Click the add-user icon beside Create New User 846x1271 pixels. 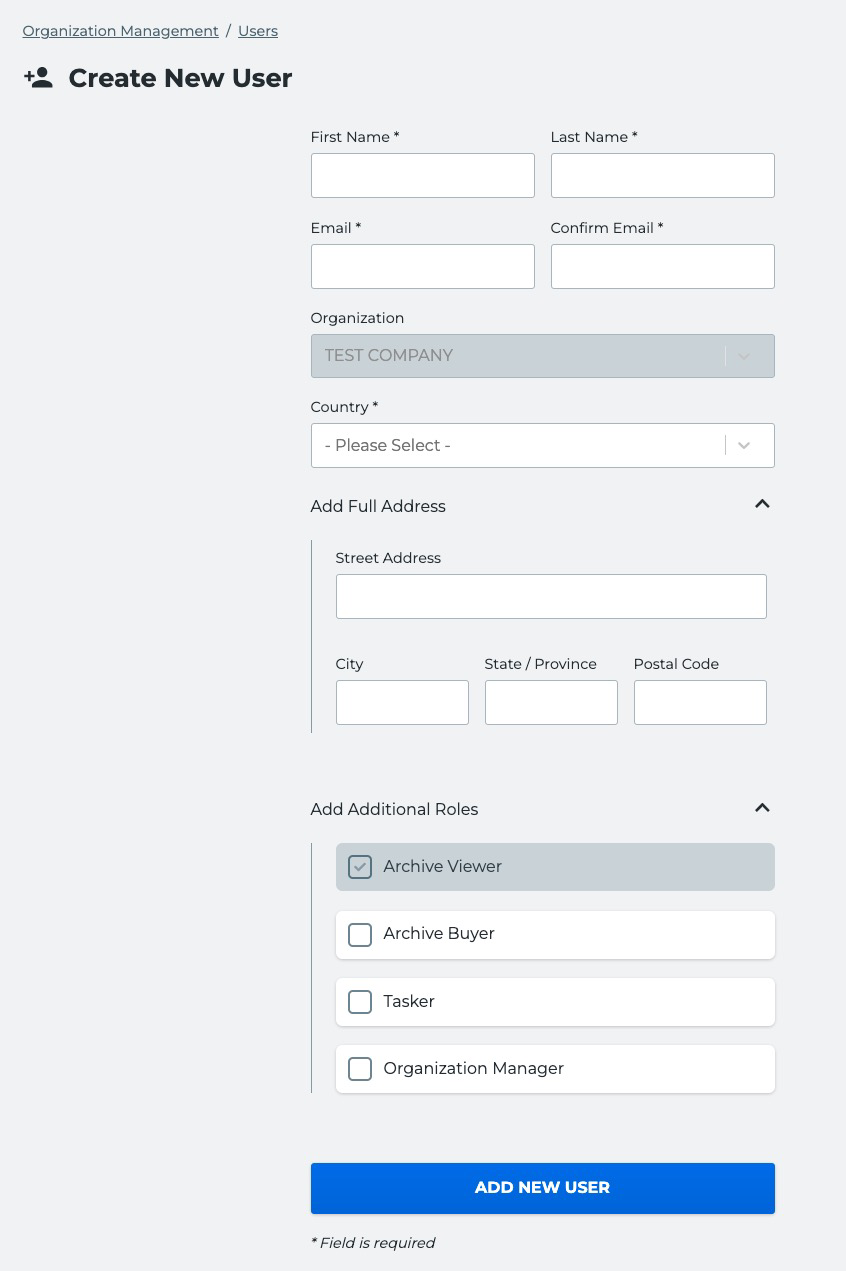tap(38, 78)
